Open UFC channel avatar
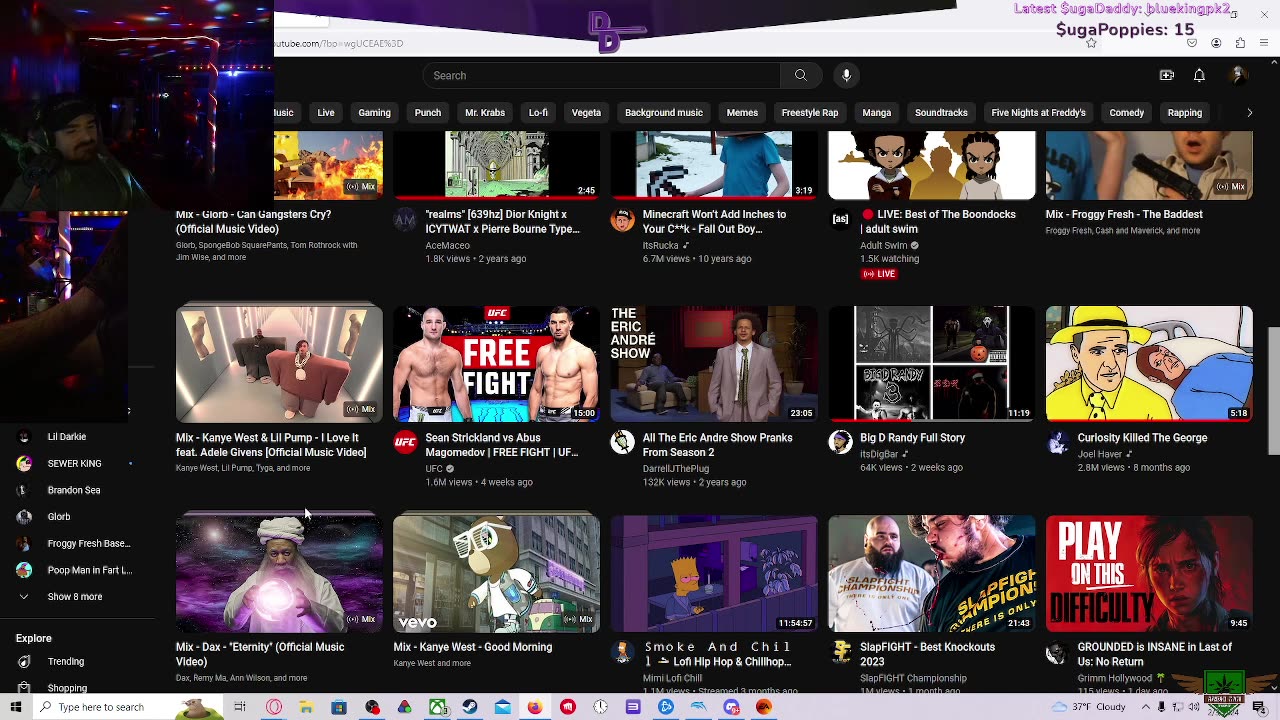This screenshot has width=1280, height=720. [405, 443]
